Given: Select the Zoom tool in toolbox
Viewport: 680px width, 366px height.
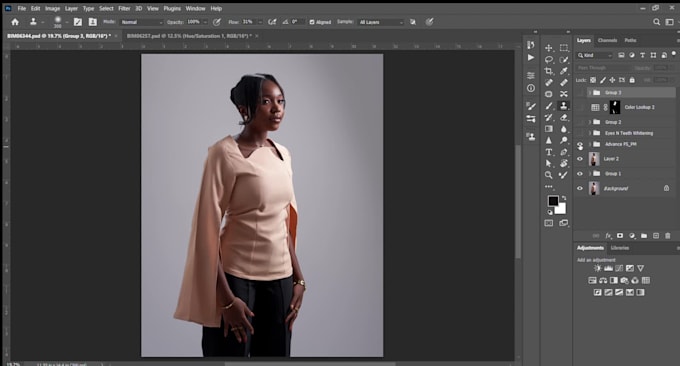Looking at the screenshot, I should pos(549,175).
